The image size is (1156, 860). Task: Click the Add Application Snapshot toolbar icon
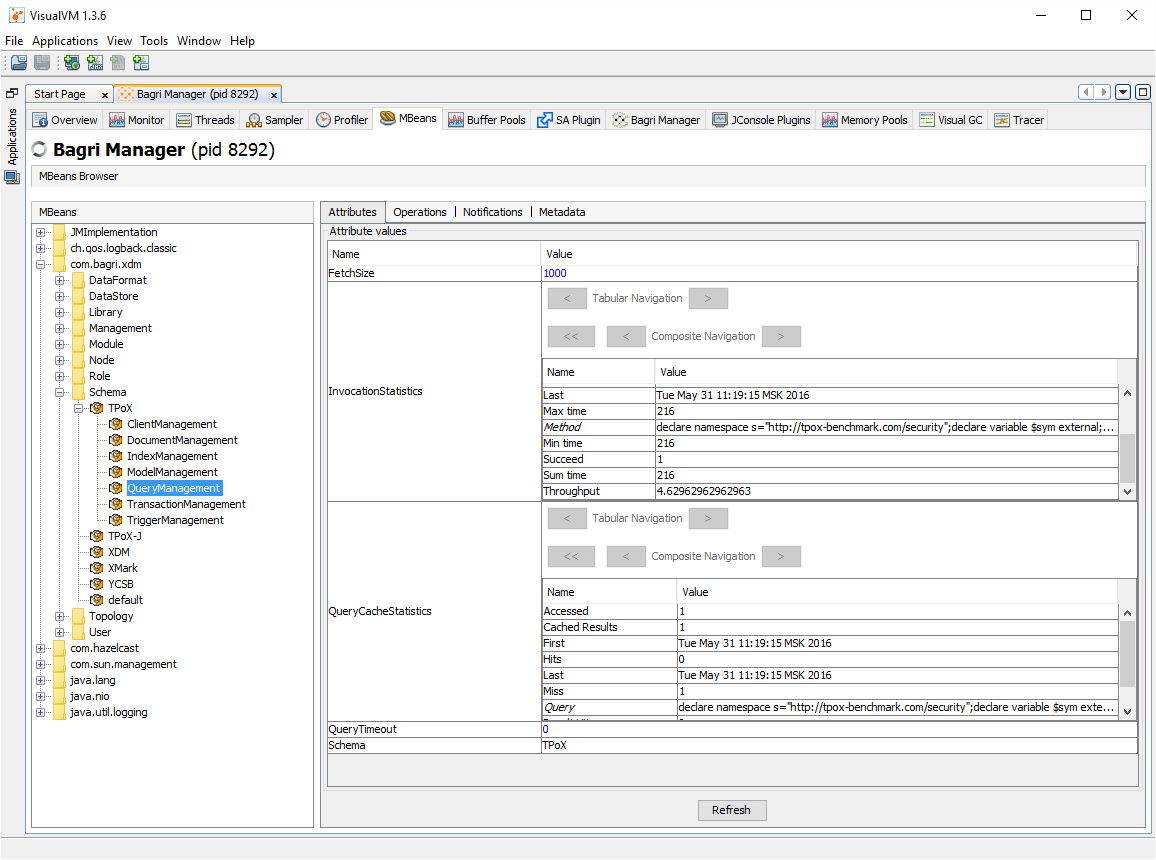(141, 63)
